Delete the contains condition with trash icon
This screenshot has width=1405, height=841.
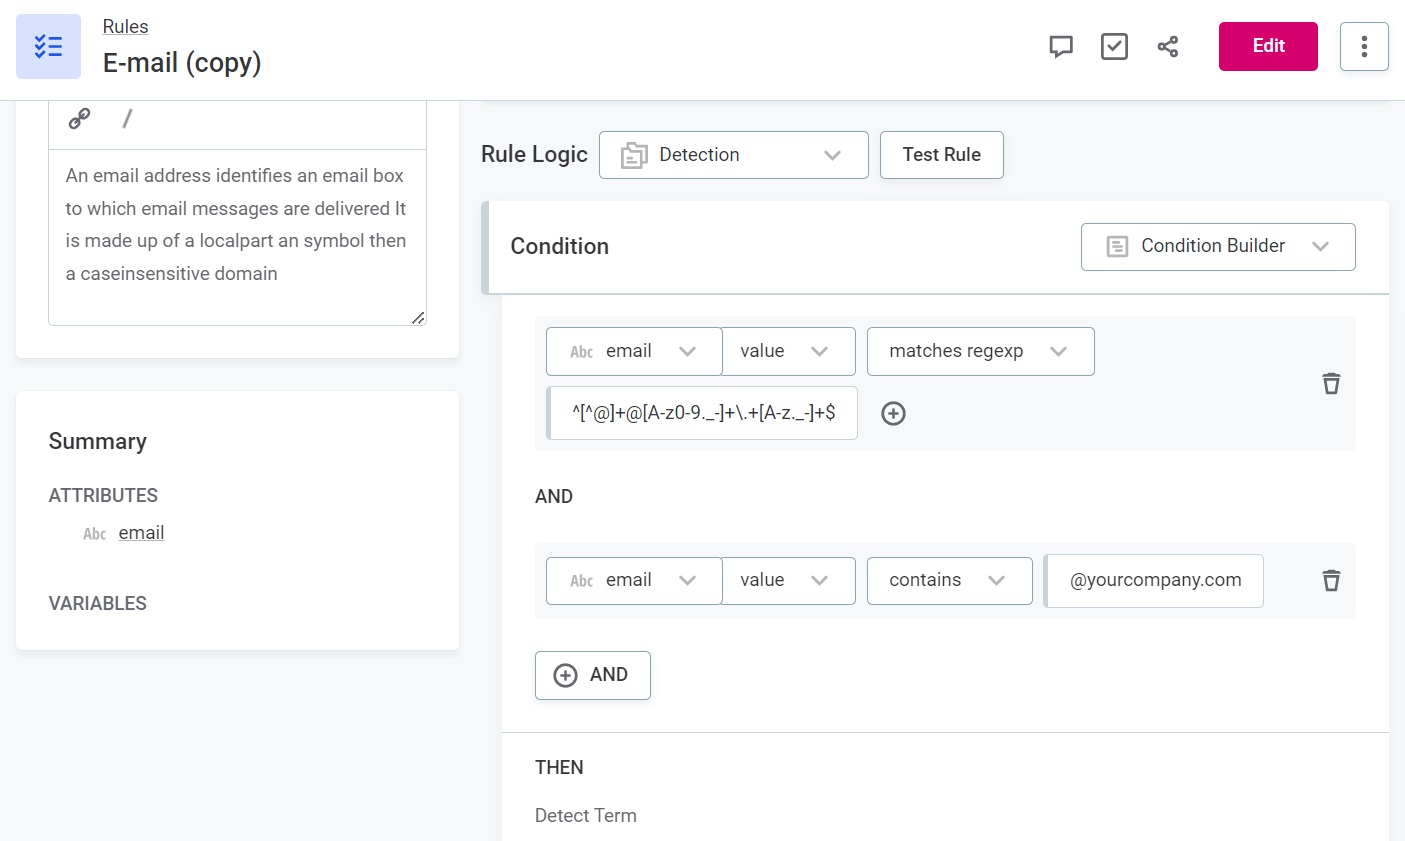(x=1331, y=581)
